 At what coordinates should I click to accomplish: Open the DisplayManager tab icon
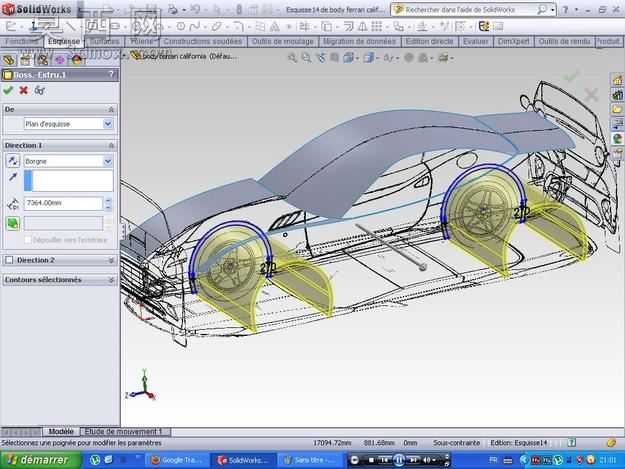(77, 60)
